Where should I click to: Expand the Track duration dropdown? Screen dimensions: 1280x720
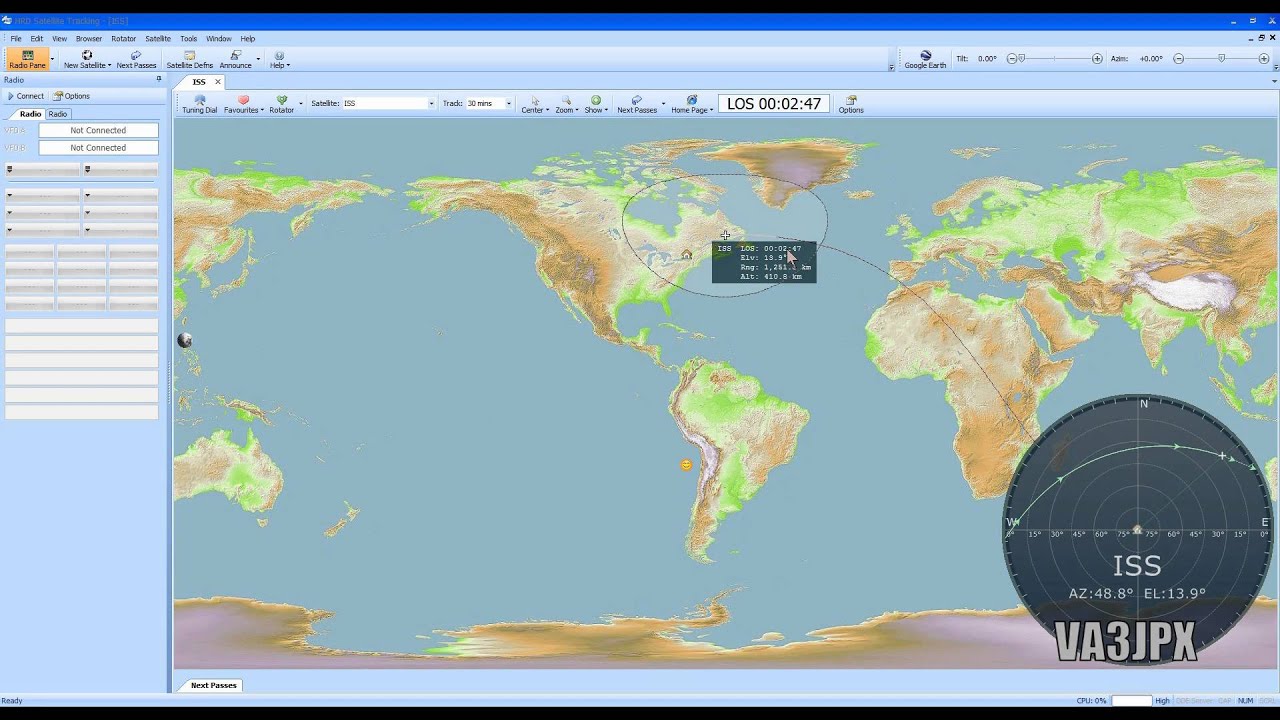[508, 103]
